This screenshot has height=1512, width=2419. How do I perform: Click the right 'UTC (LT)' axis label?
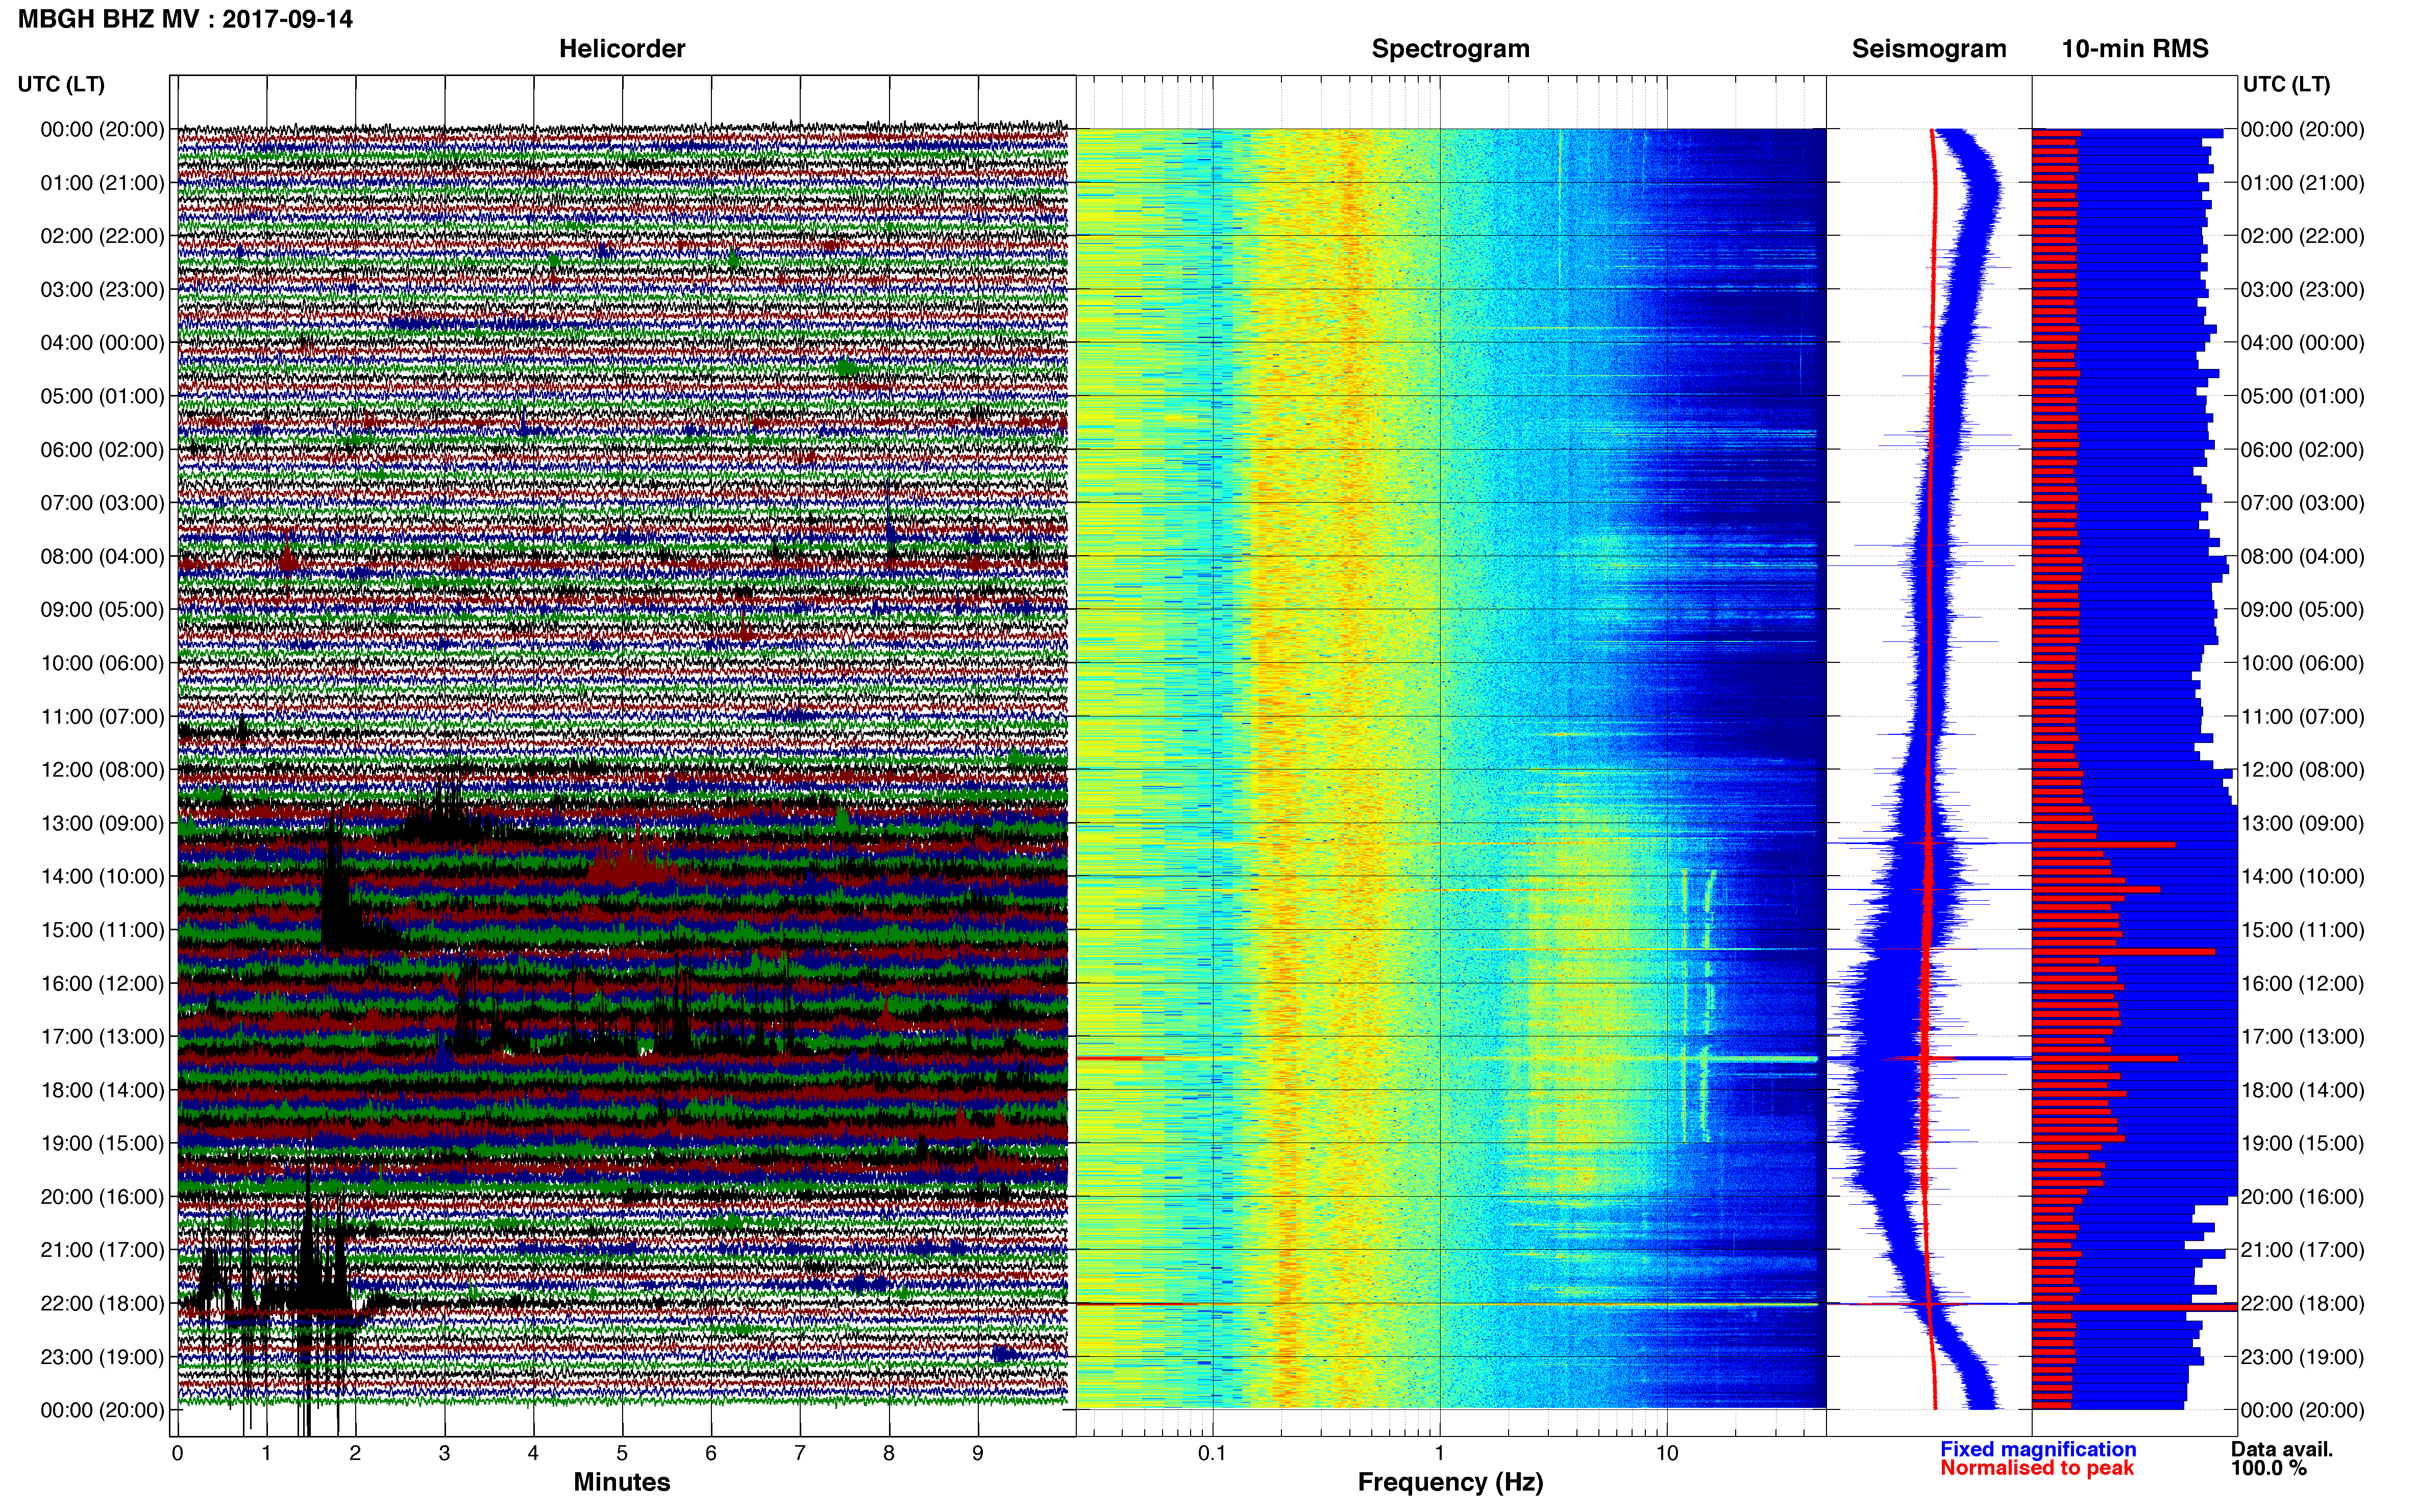[2286, 84]
